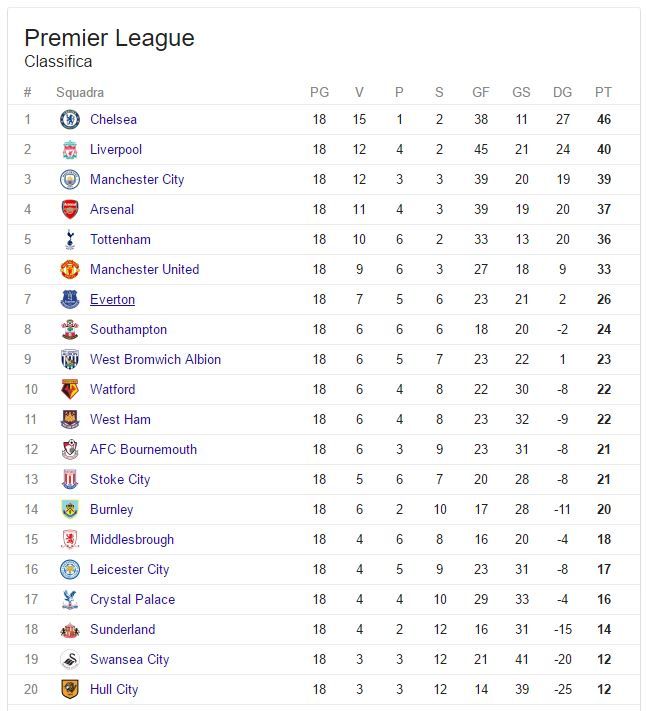The height and width of the screenshot is (711, 646).
Task: Open the West Bromwich Albion link
Action: (155, 359)
